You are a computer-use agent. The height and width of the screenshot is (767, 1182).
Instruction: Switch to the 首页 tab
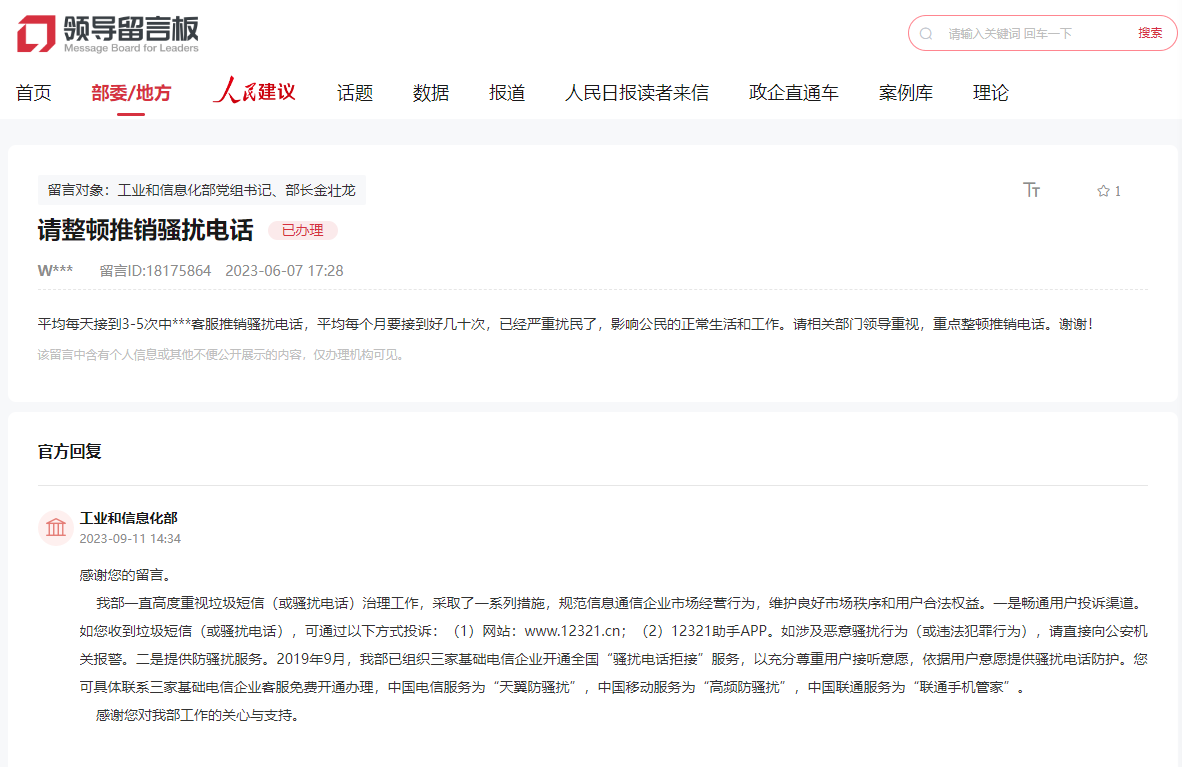tap(33, 92)
